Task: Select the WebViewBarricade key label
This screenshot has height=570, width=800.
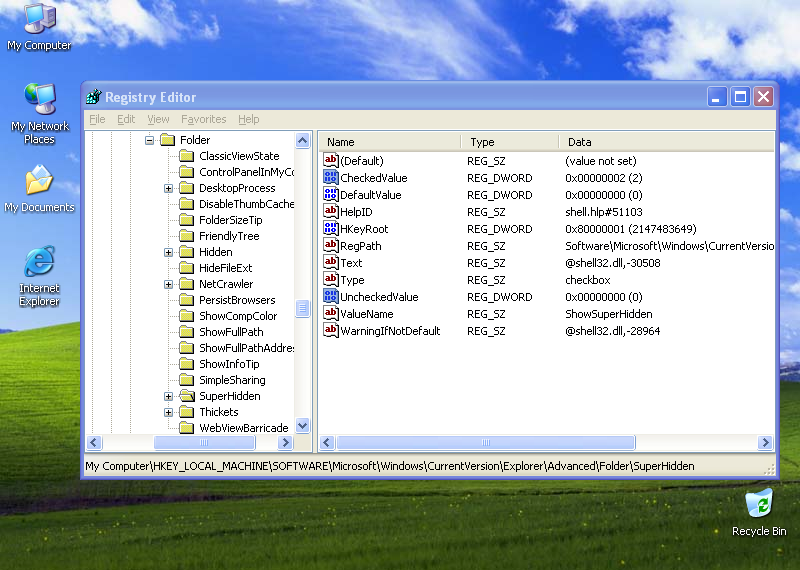Action: (243, 428)
